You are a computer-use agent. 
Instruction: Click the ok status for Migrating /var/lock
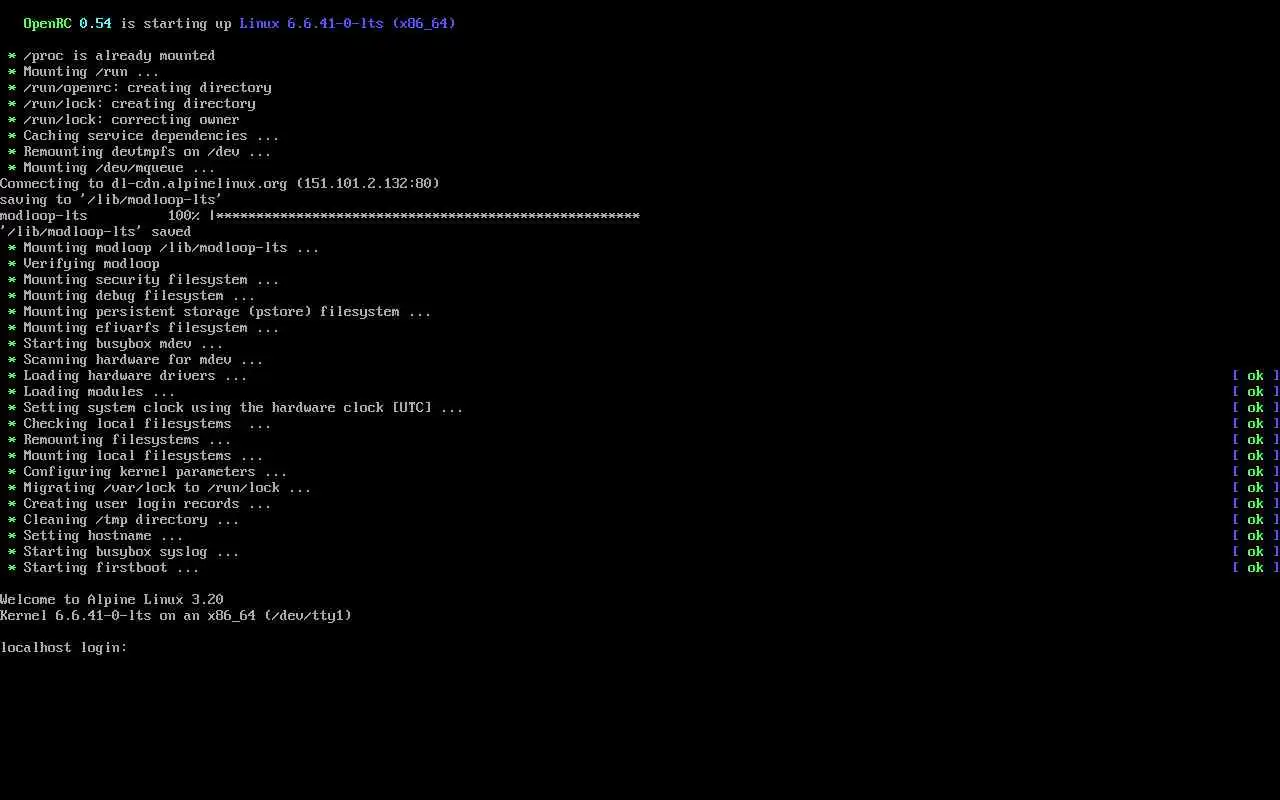click(1255, 487)
